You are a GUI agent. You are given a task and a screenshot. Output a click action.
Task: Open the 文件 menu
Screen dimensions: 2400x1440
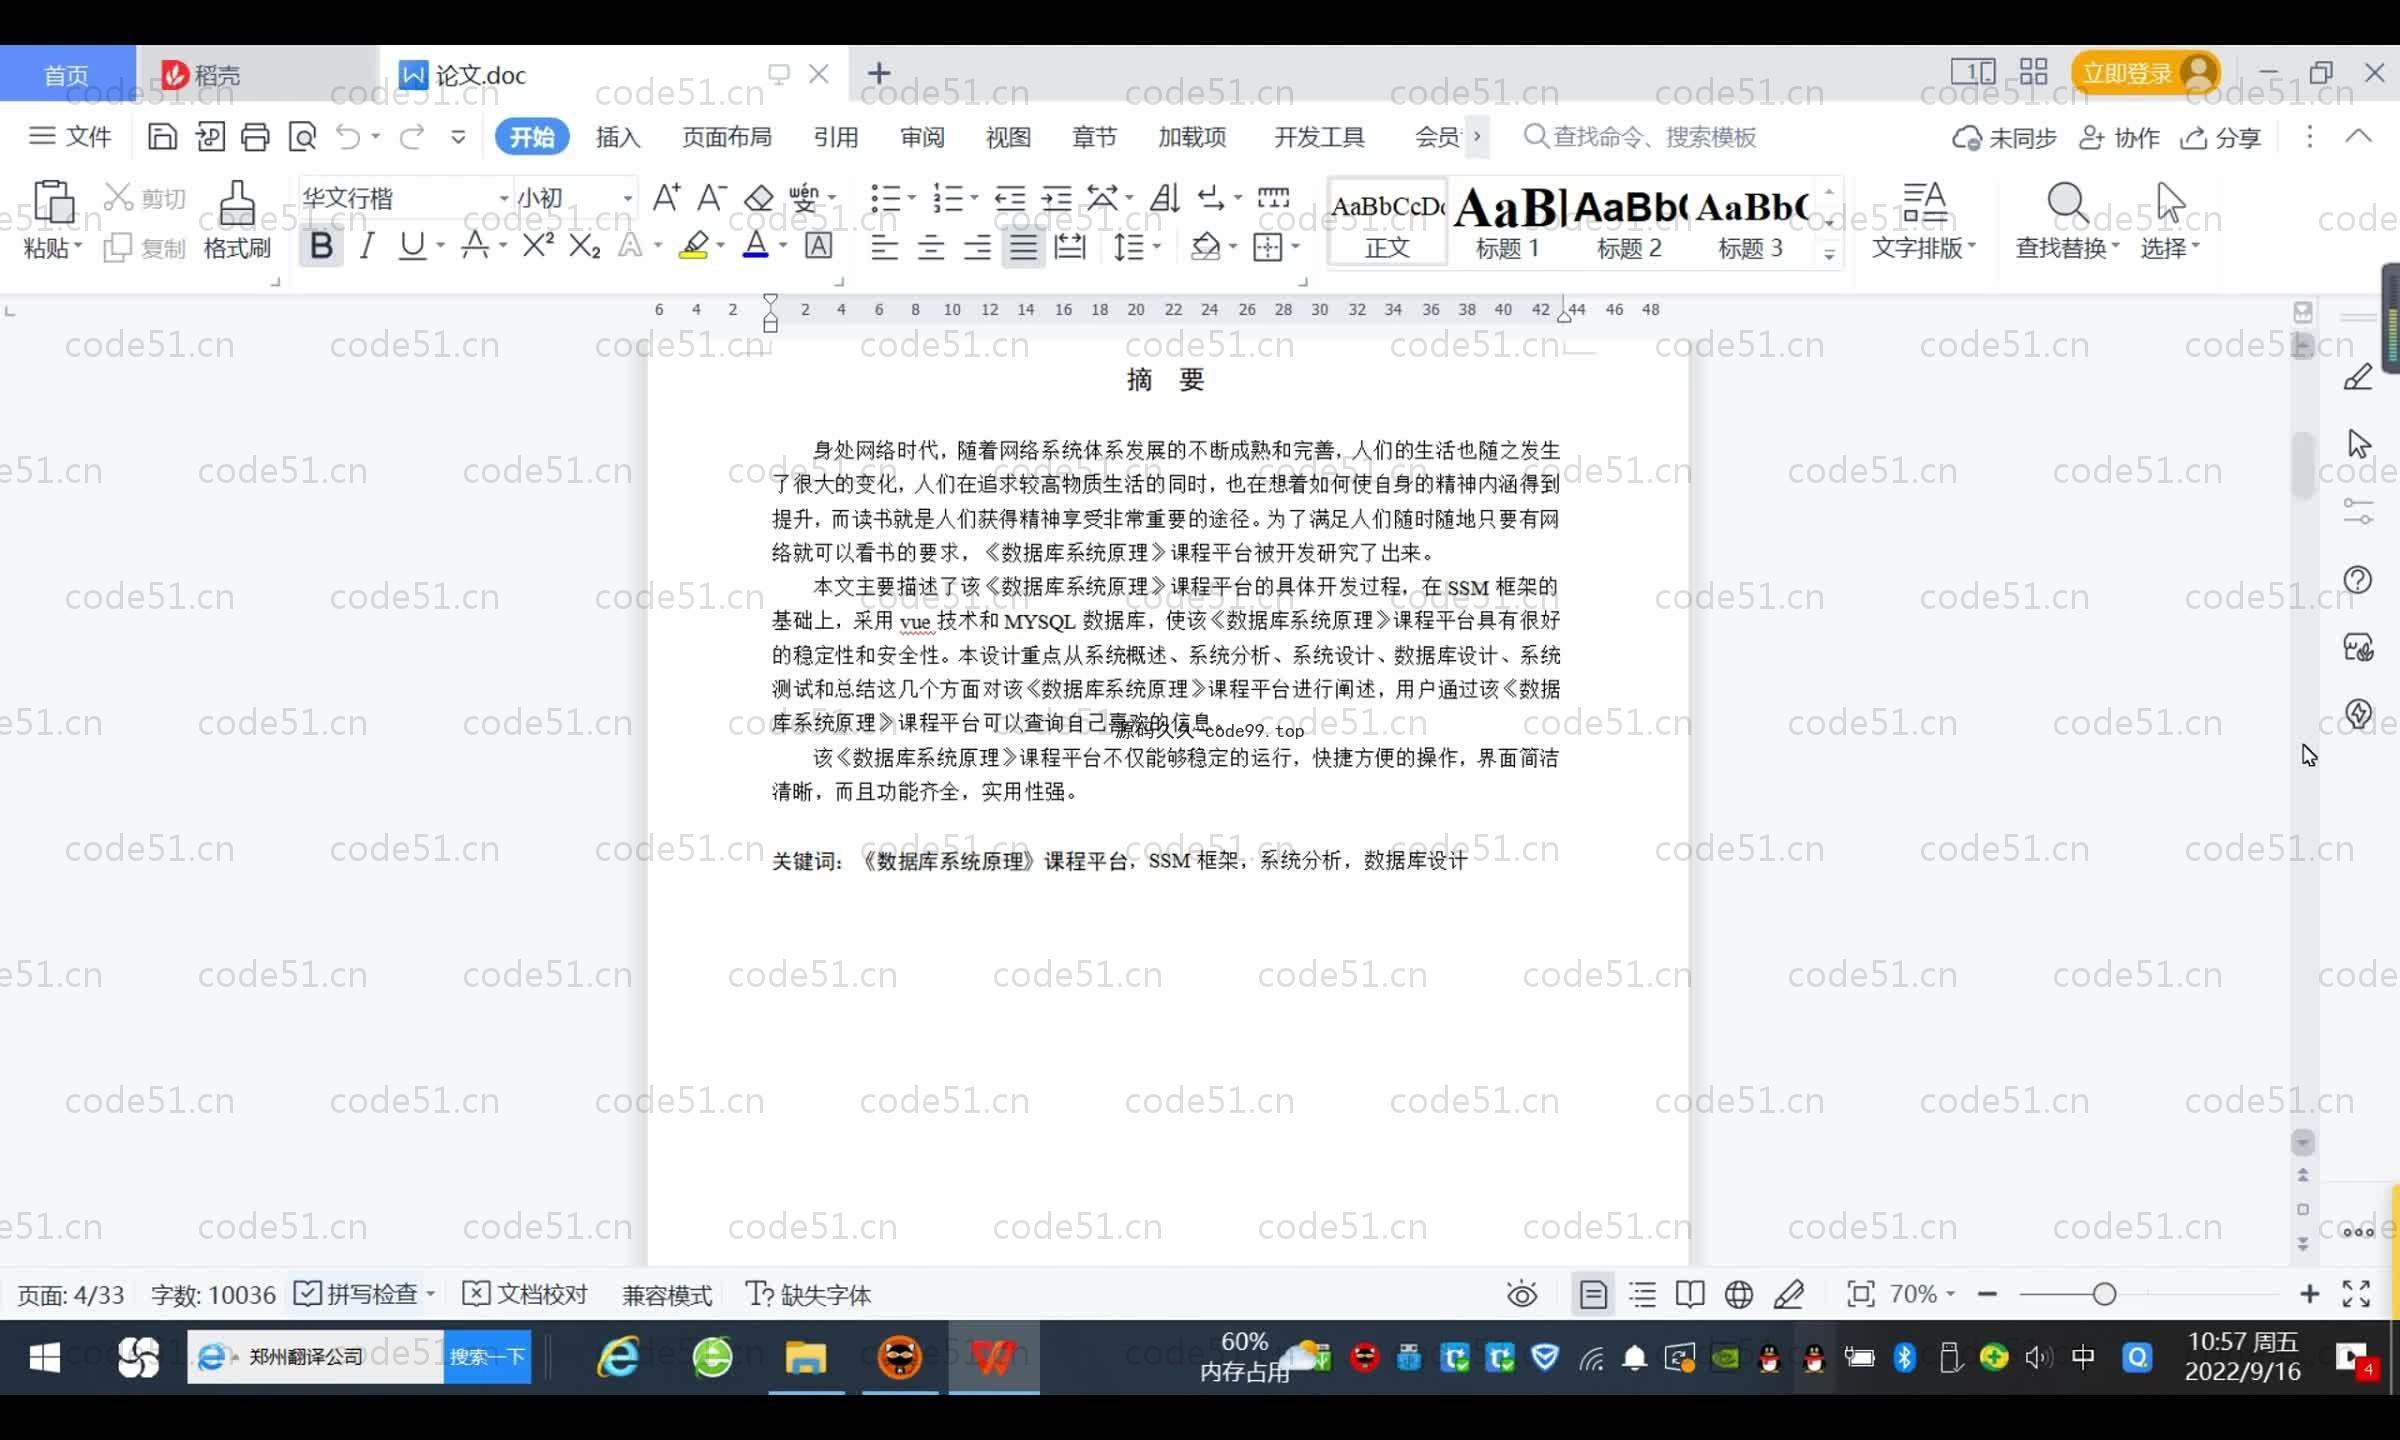(x=70, y=136)
